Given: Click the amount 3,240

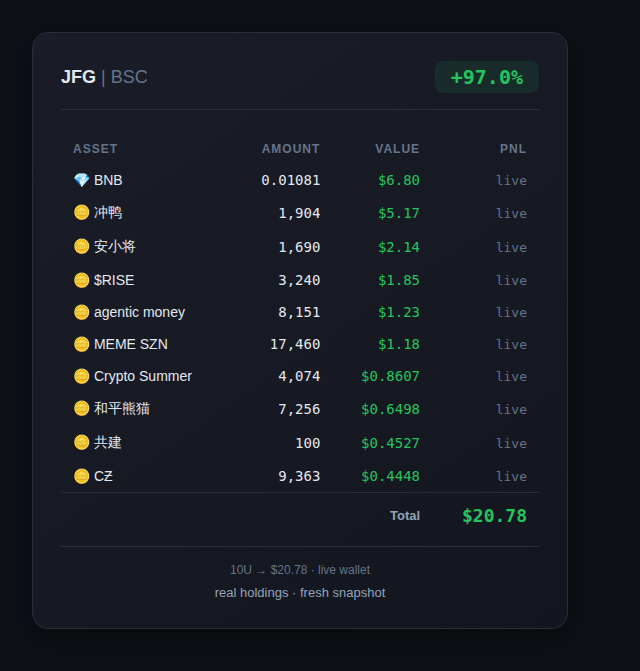Looking at the screenshot, I should click(x=299, y=280).
